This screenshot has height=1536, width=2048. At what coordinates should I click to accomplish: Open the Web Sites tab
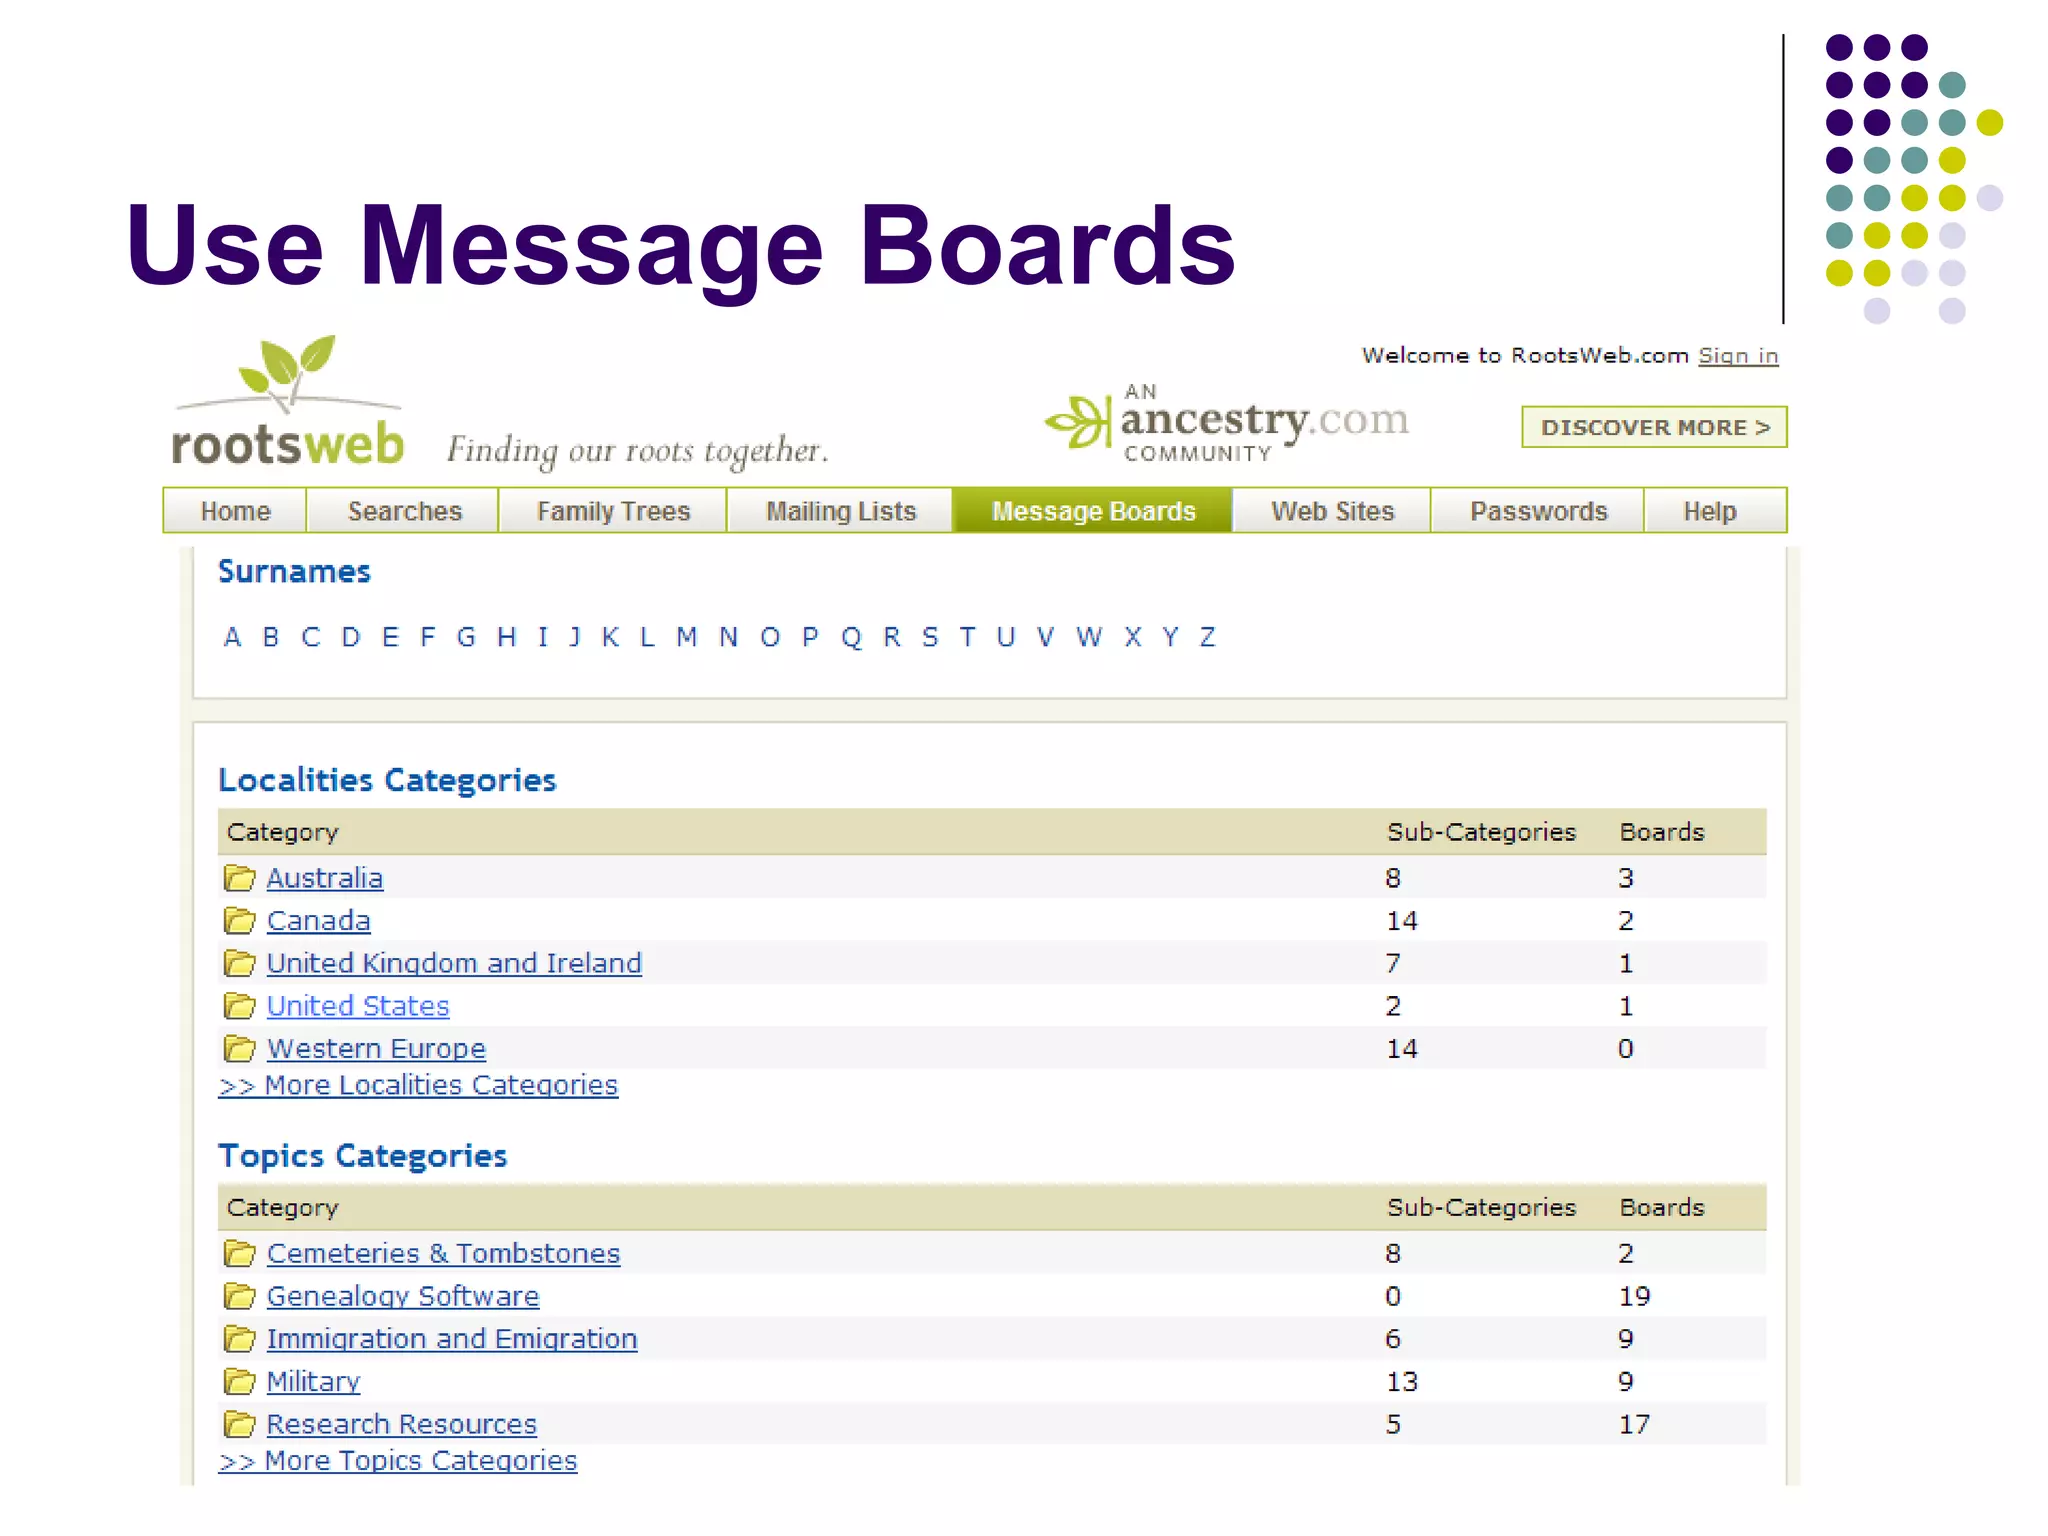pyautogui.click(x=1332, y=511)
